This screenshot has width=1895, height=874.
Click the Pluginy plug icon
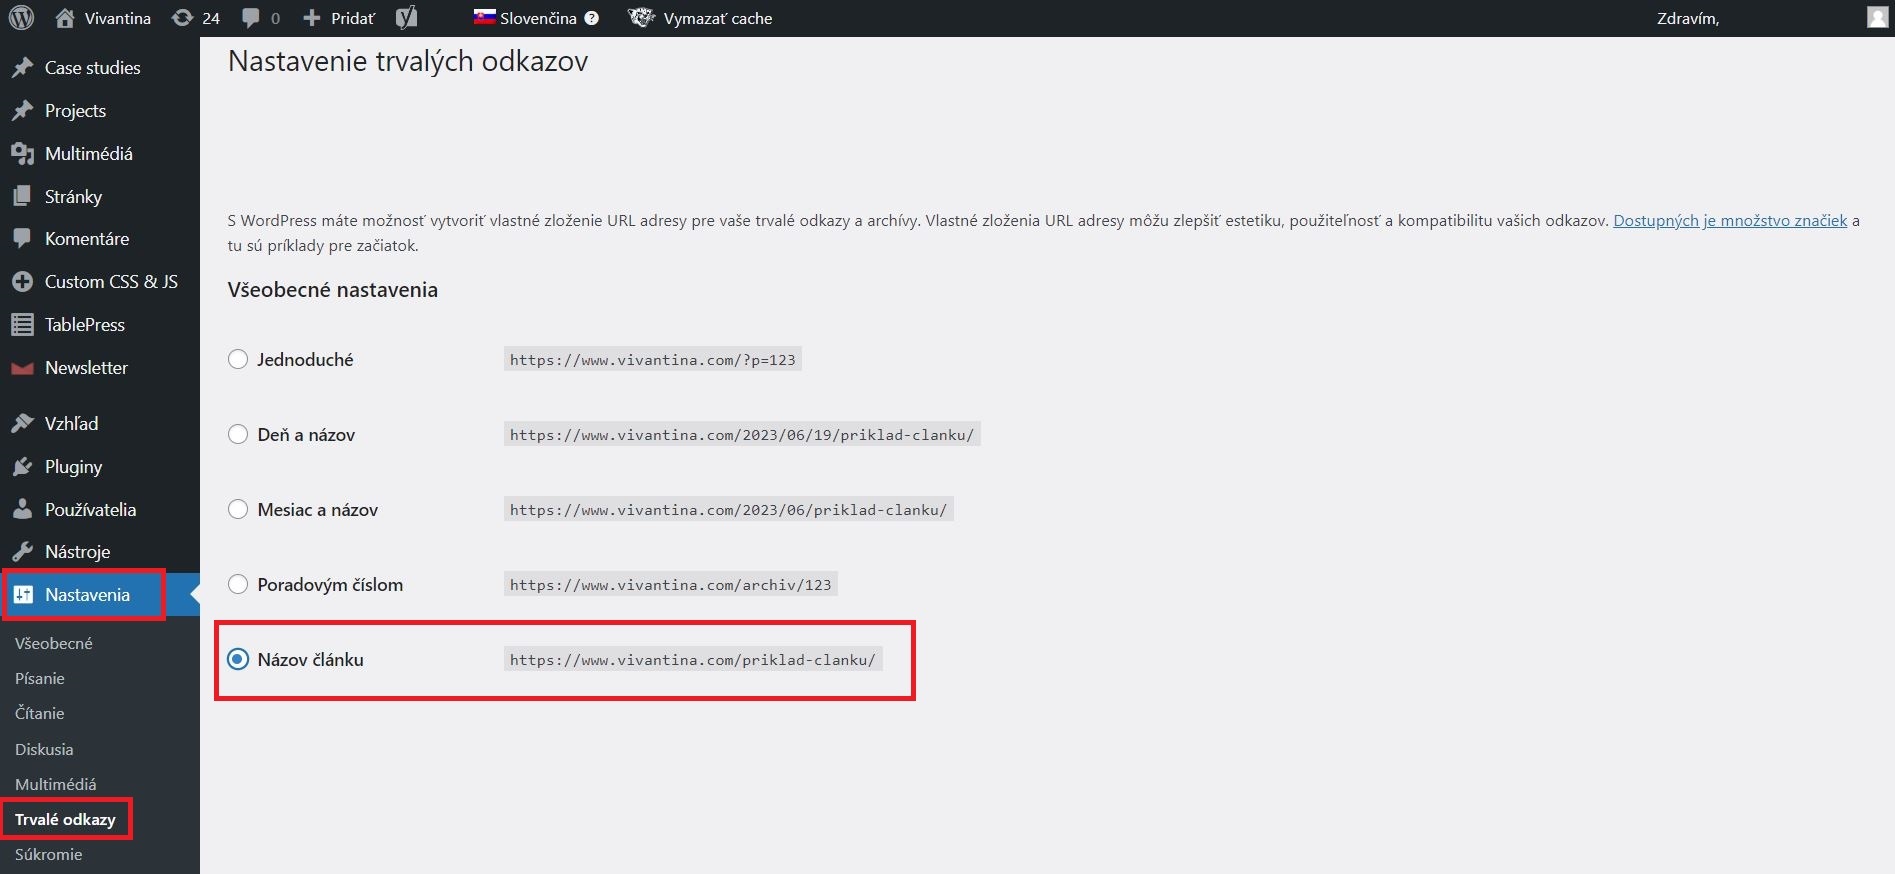(x=22, y=467)
